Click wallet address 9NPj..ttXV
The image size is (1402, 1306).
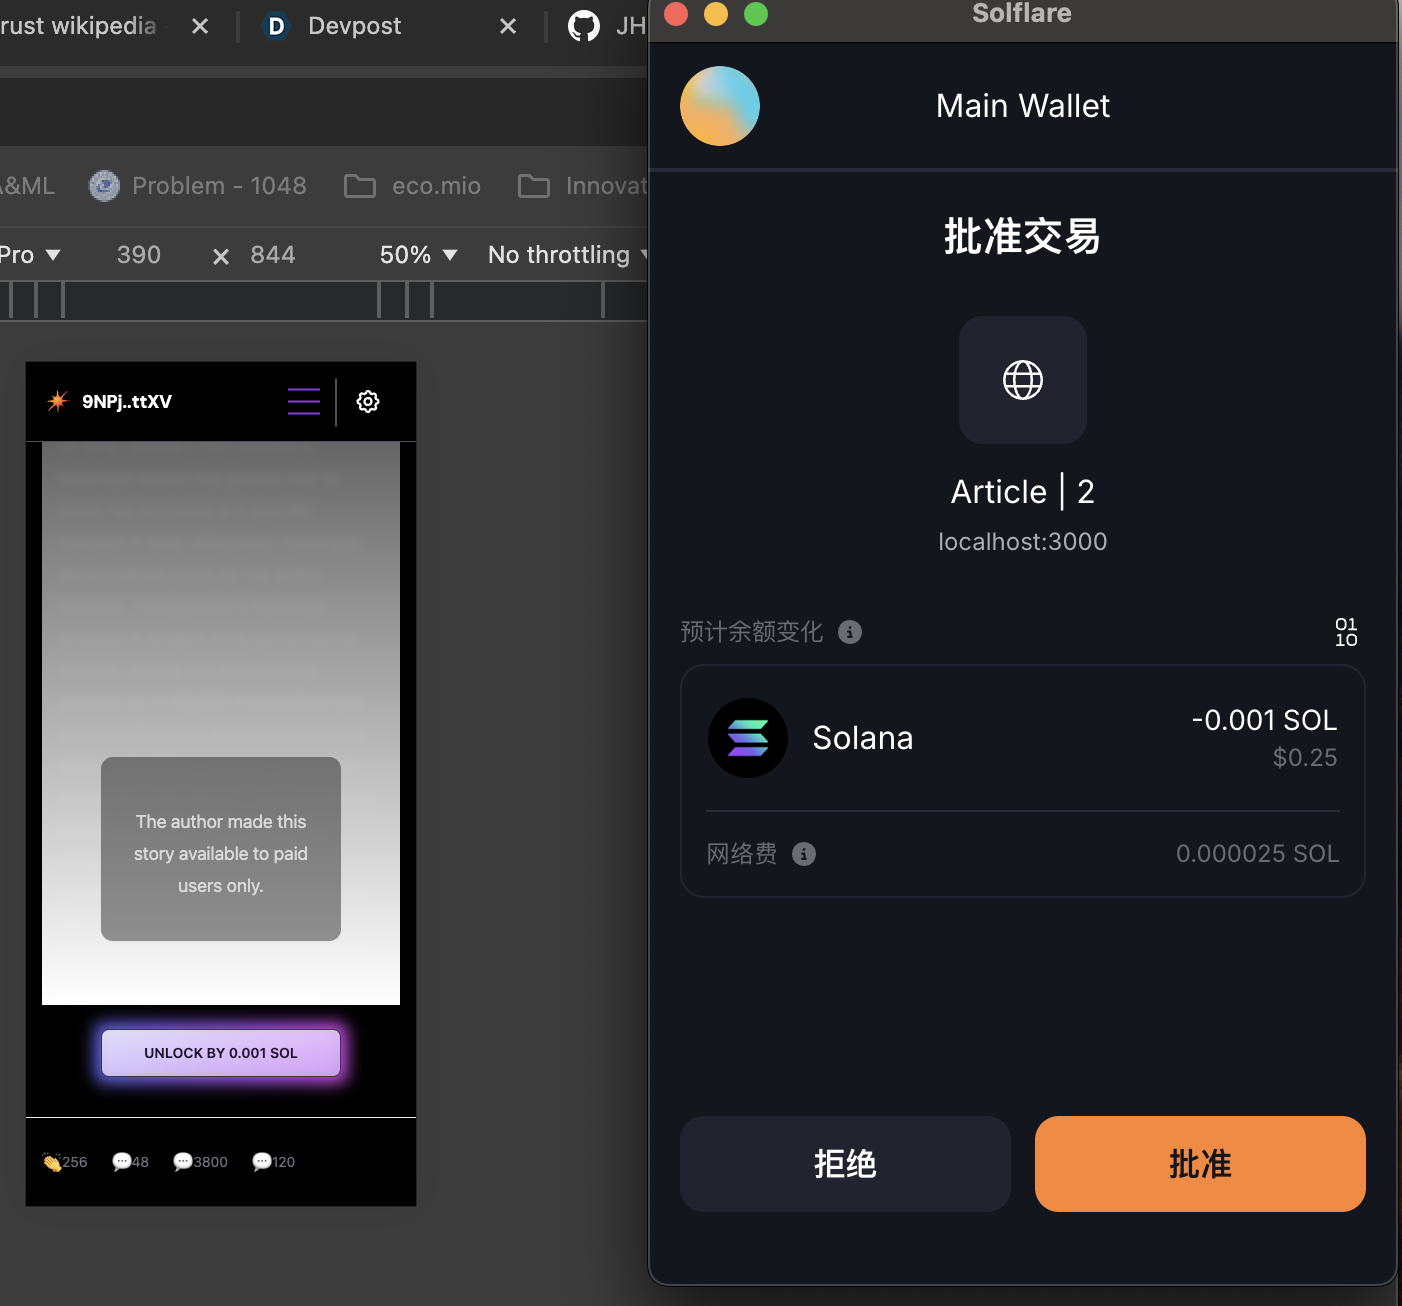click(127, 401)
